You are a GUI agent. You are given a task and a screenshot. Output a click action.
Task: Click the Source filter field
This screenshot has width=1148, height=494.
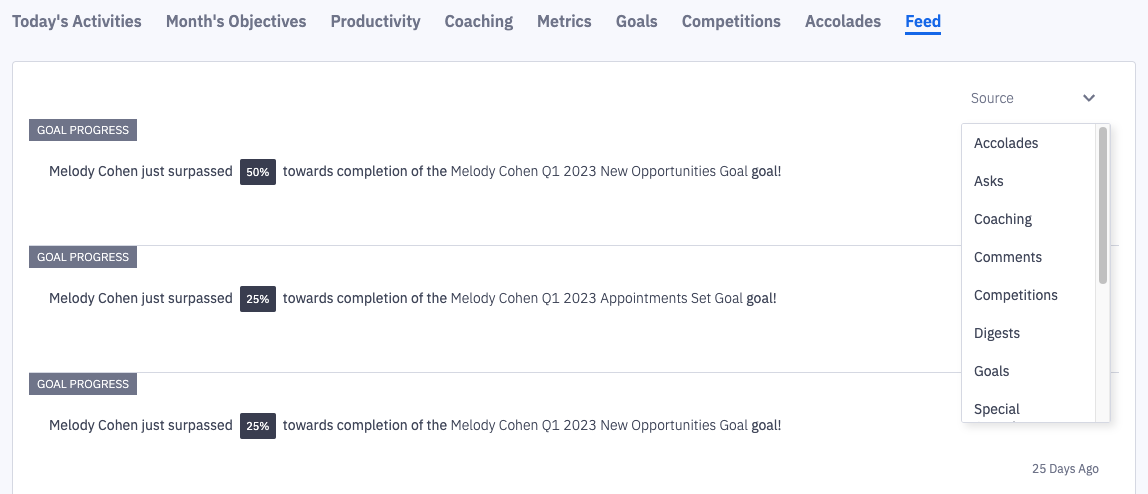1020,98
